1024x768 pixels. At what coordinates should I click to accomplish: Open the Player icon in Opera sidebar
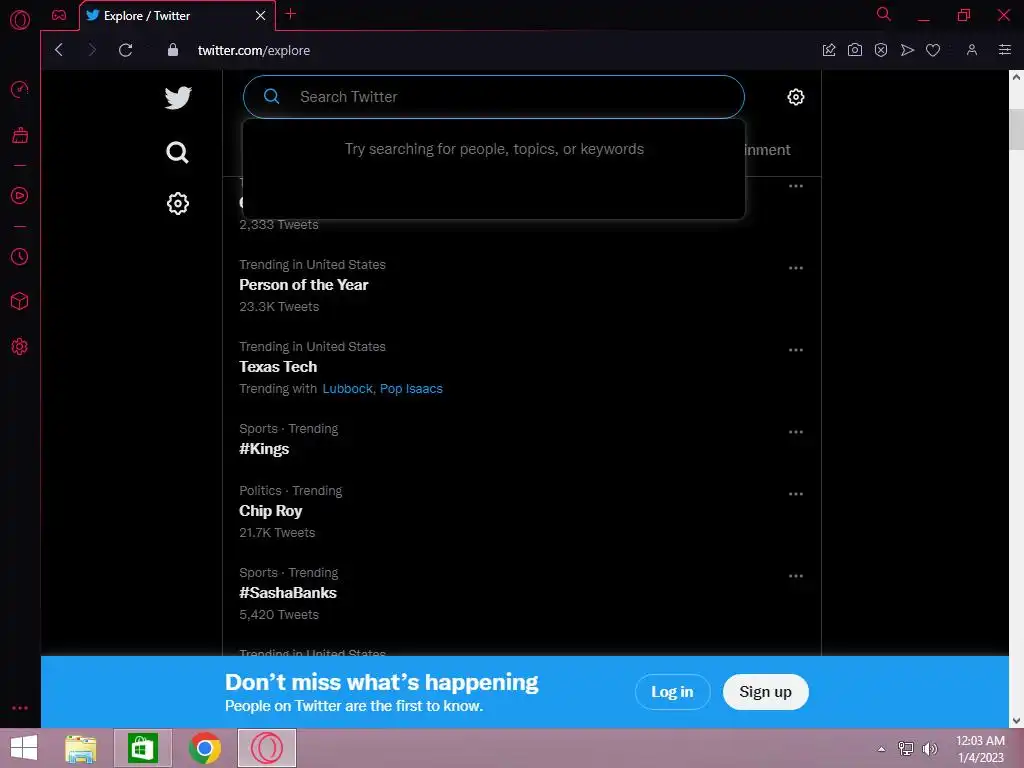pyautogui.click(x=20, y=195)
